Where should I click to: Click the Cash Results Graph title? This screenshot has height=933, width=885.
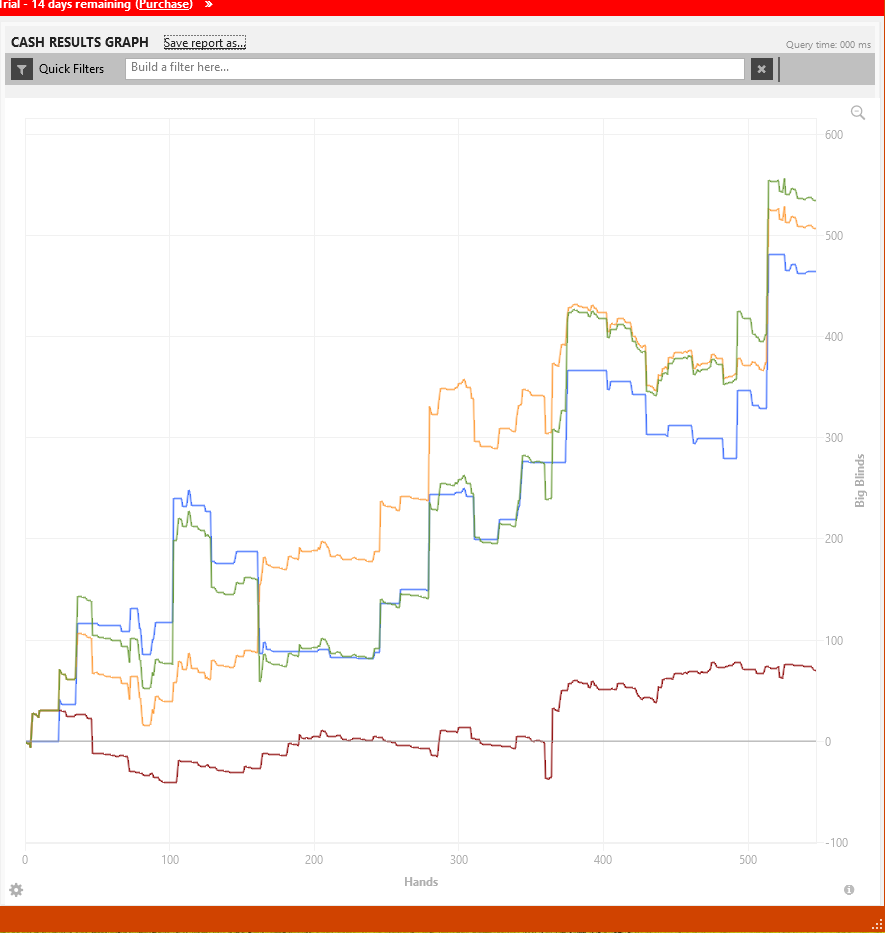pos(80,42)
